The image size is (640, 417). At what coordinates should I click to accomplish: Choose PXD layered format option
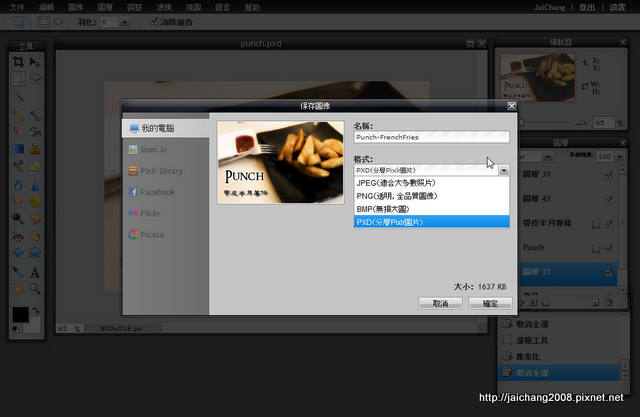pos(431,222)
